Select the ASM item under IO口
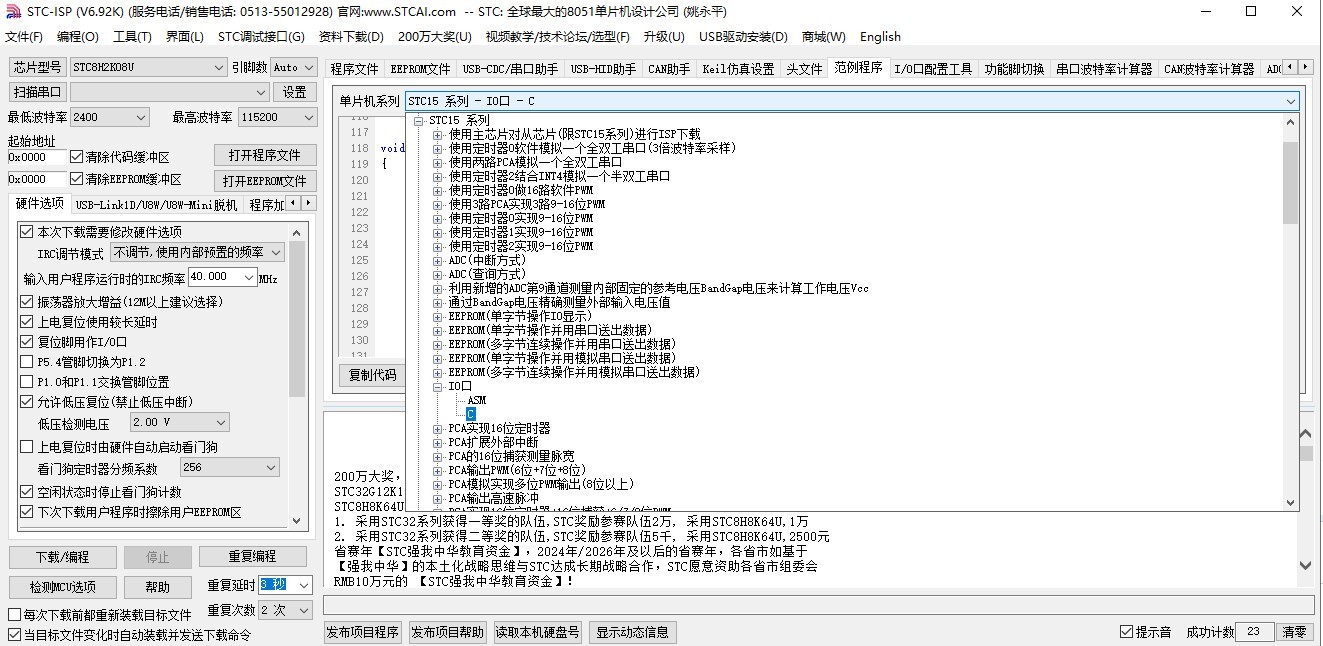 click(476, 400)
